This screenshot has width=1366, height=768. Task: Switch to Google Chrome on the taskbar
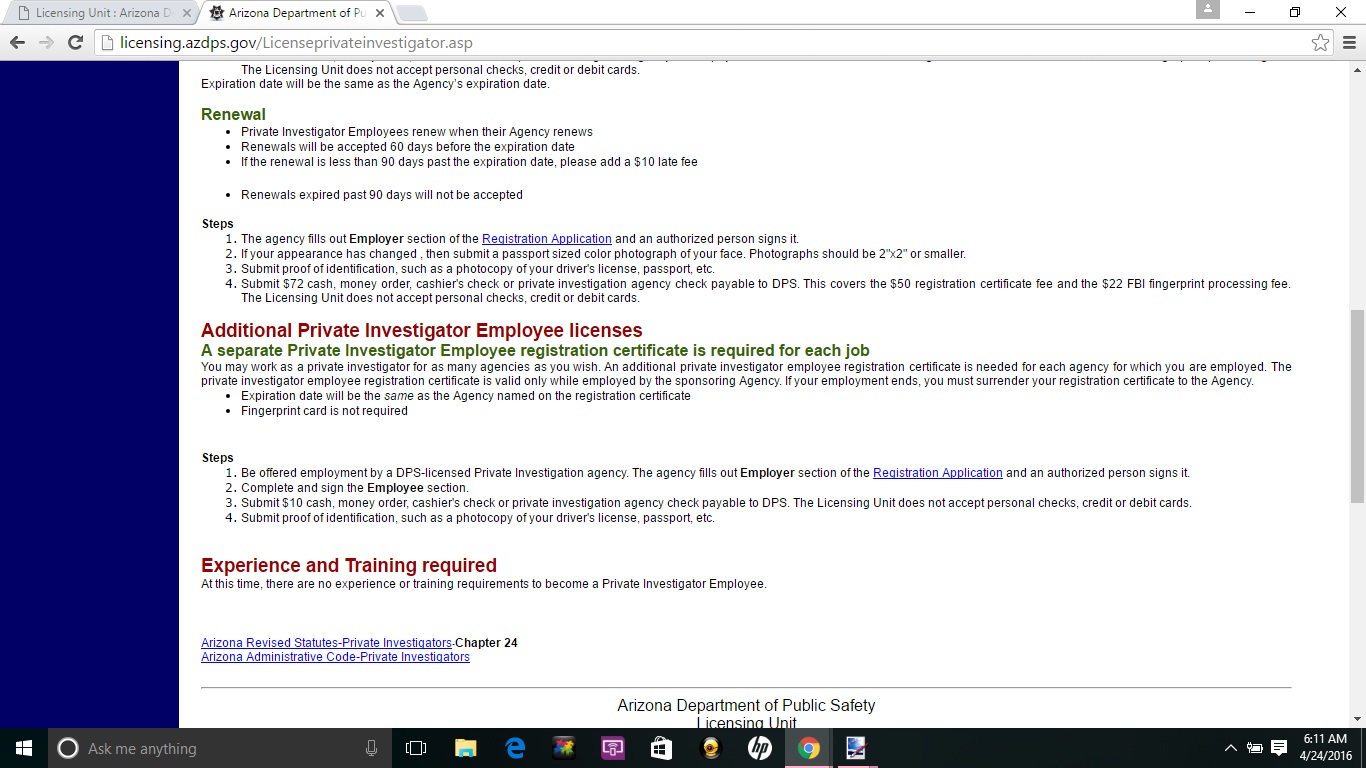coord(808,748)
